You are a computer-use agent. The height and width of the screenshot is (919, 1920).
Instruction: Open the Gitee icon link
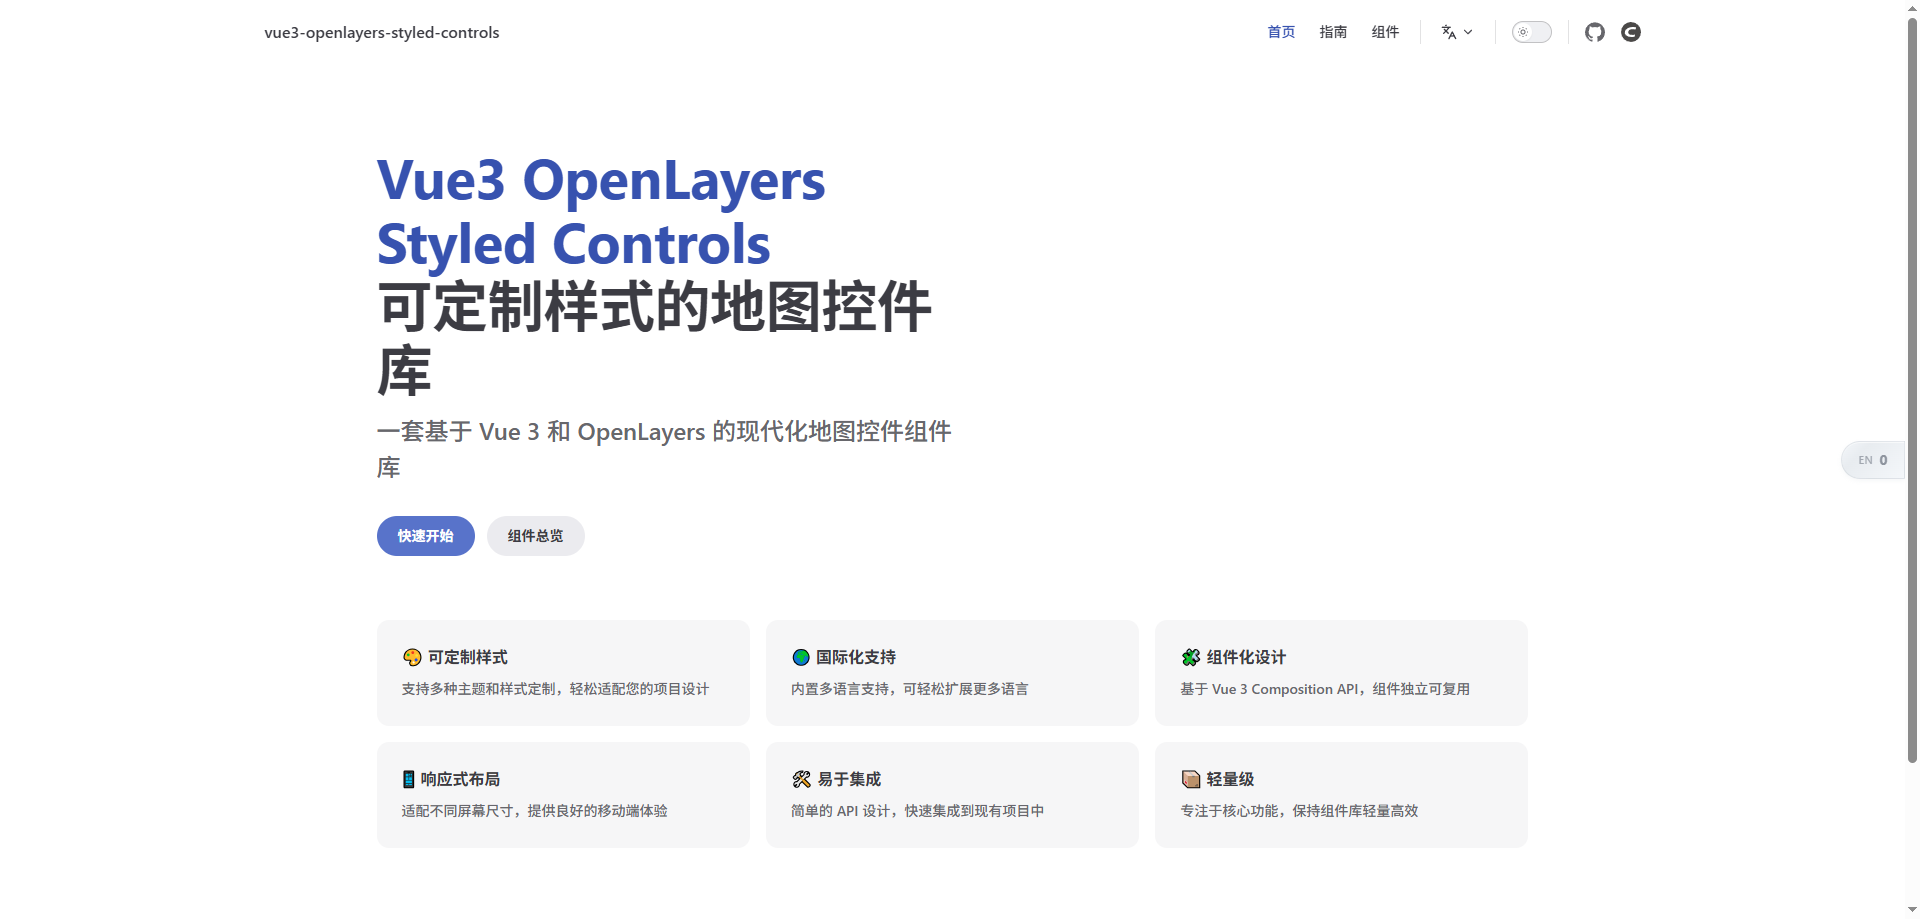(x=1630, y=32)
